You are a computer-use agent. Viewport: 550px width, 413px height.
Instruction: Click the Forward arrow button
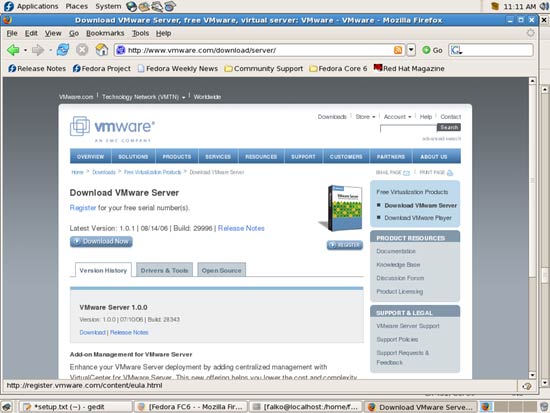38,50
